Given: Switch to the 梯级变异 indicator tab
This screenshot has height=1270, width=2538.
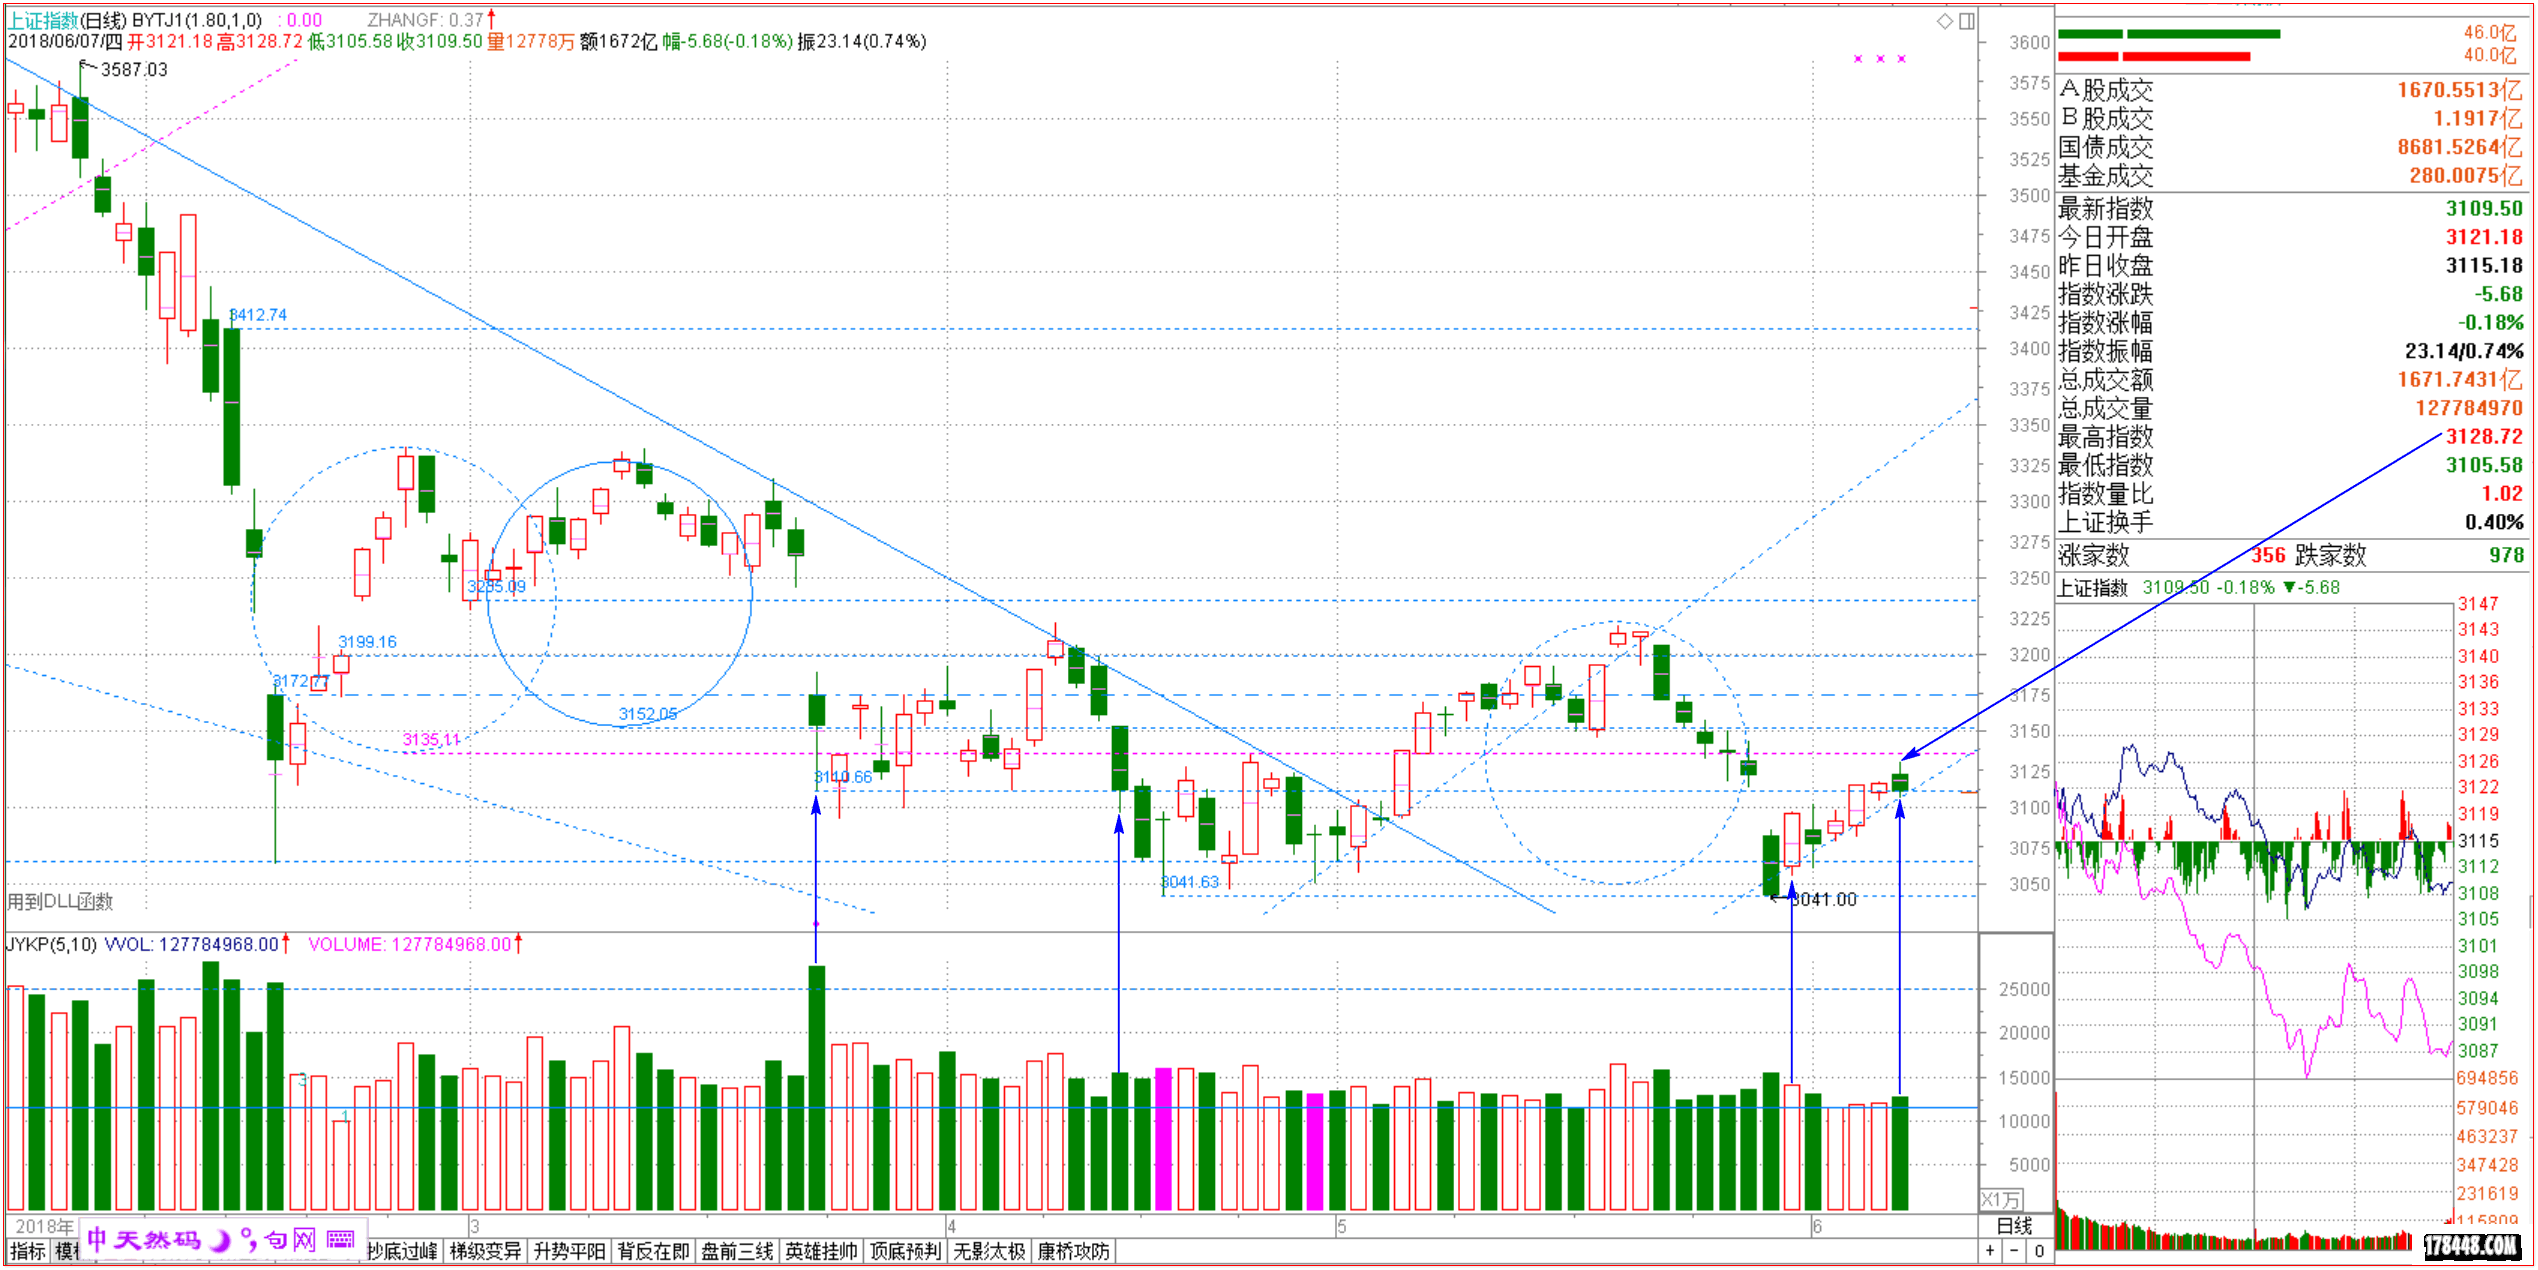Looking at the screenshot, I should (485, 1251).
